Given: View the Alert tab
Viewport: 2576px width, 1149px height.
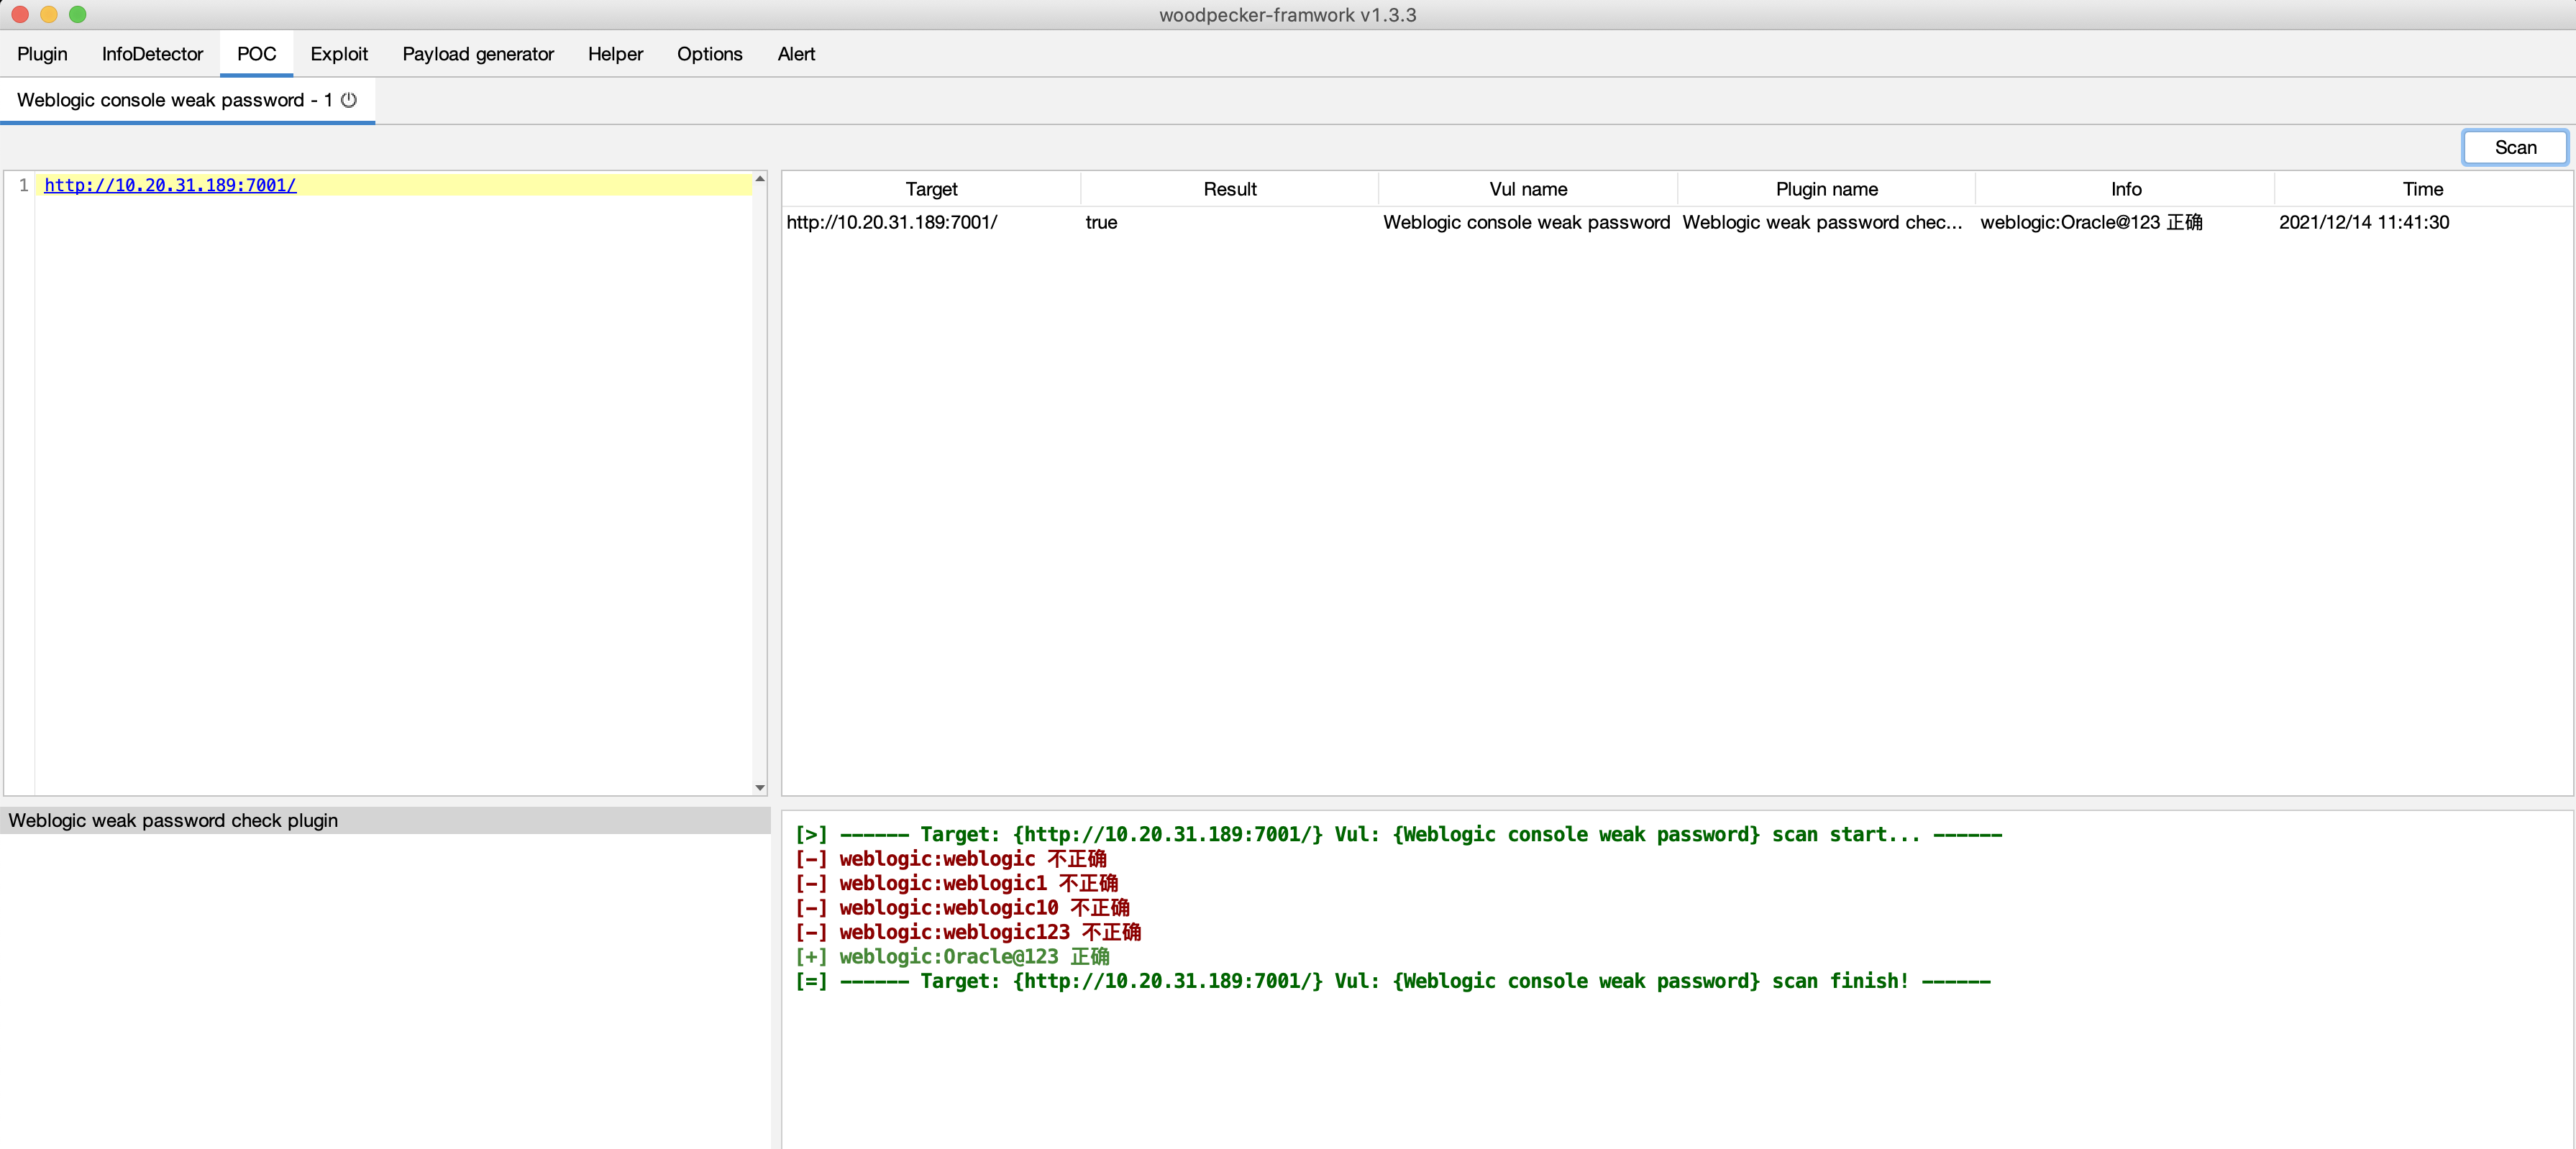Looking at the screenshot, I should 796,54.
